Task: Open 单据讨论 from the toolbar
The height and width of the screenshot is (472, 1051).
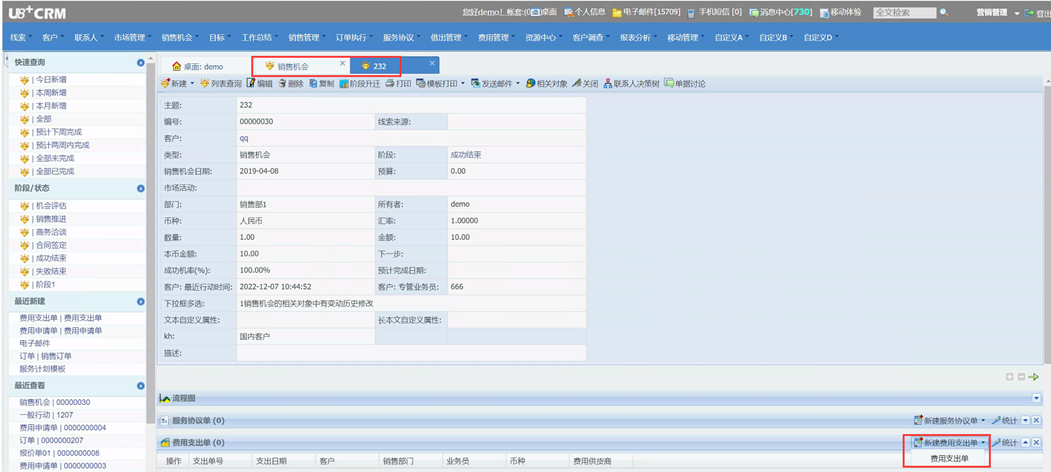Action: 684,84
